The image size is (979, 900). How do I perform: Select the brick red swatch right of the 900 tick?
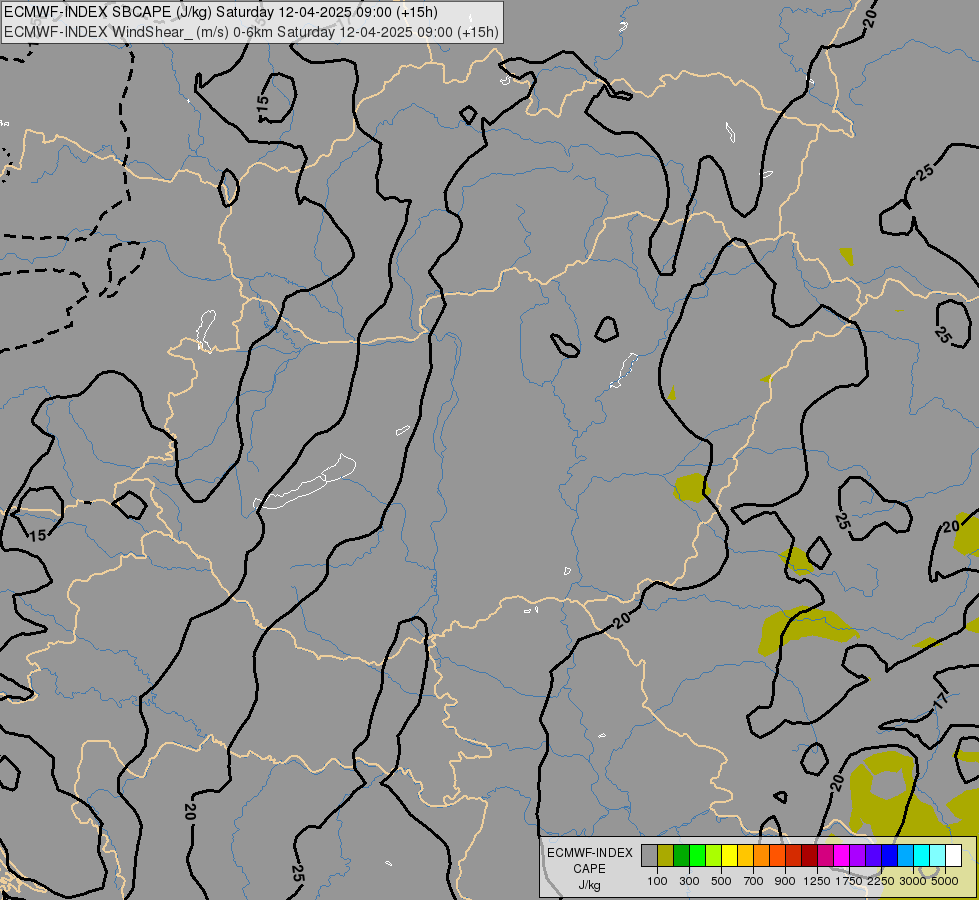794,856
